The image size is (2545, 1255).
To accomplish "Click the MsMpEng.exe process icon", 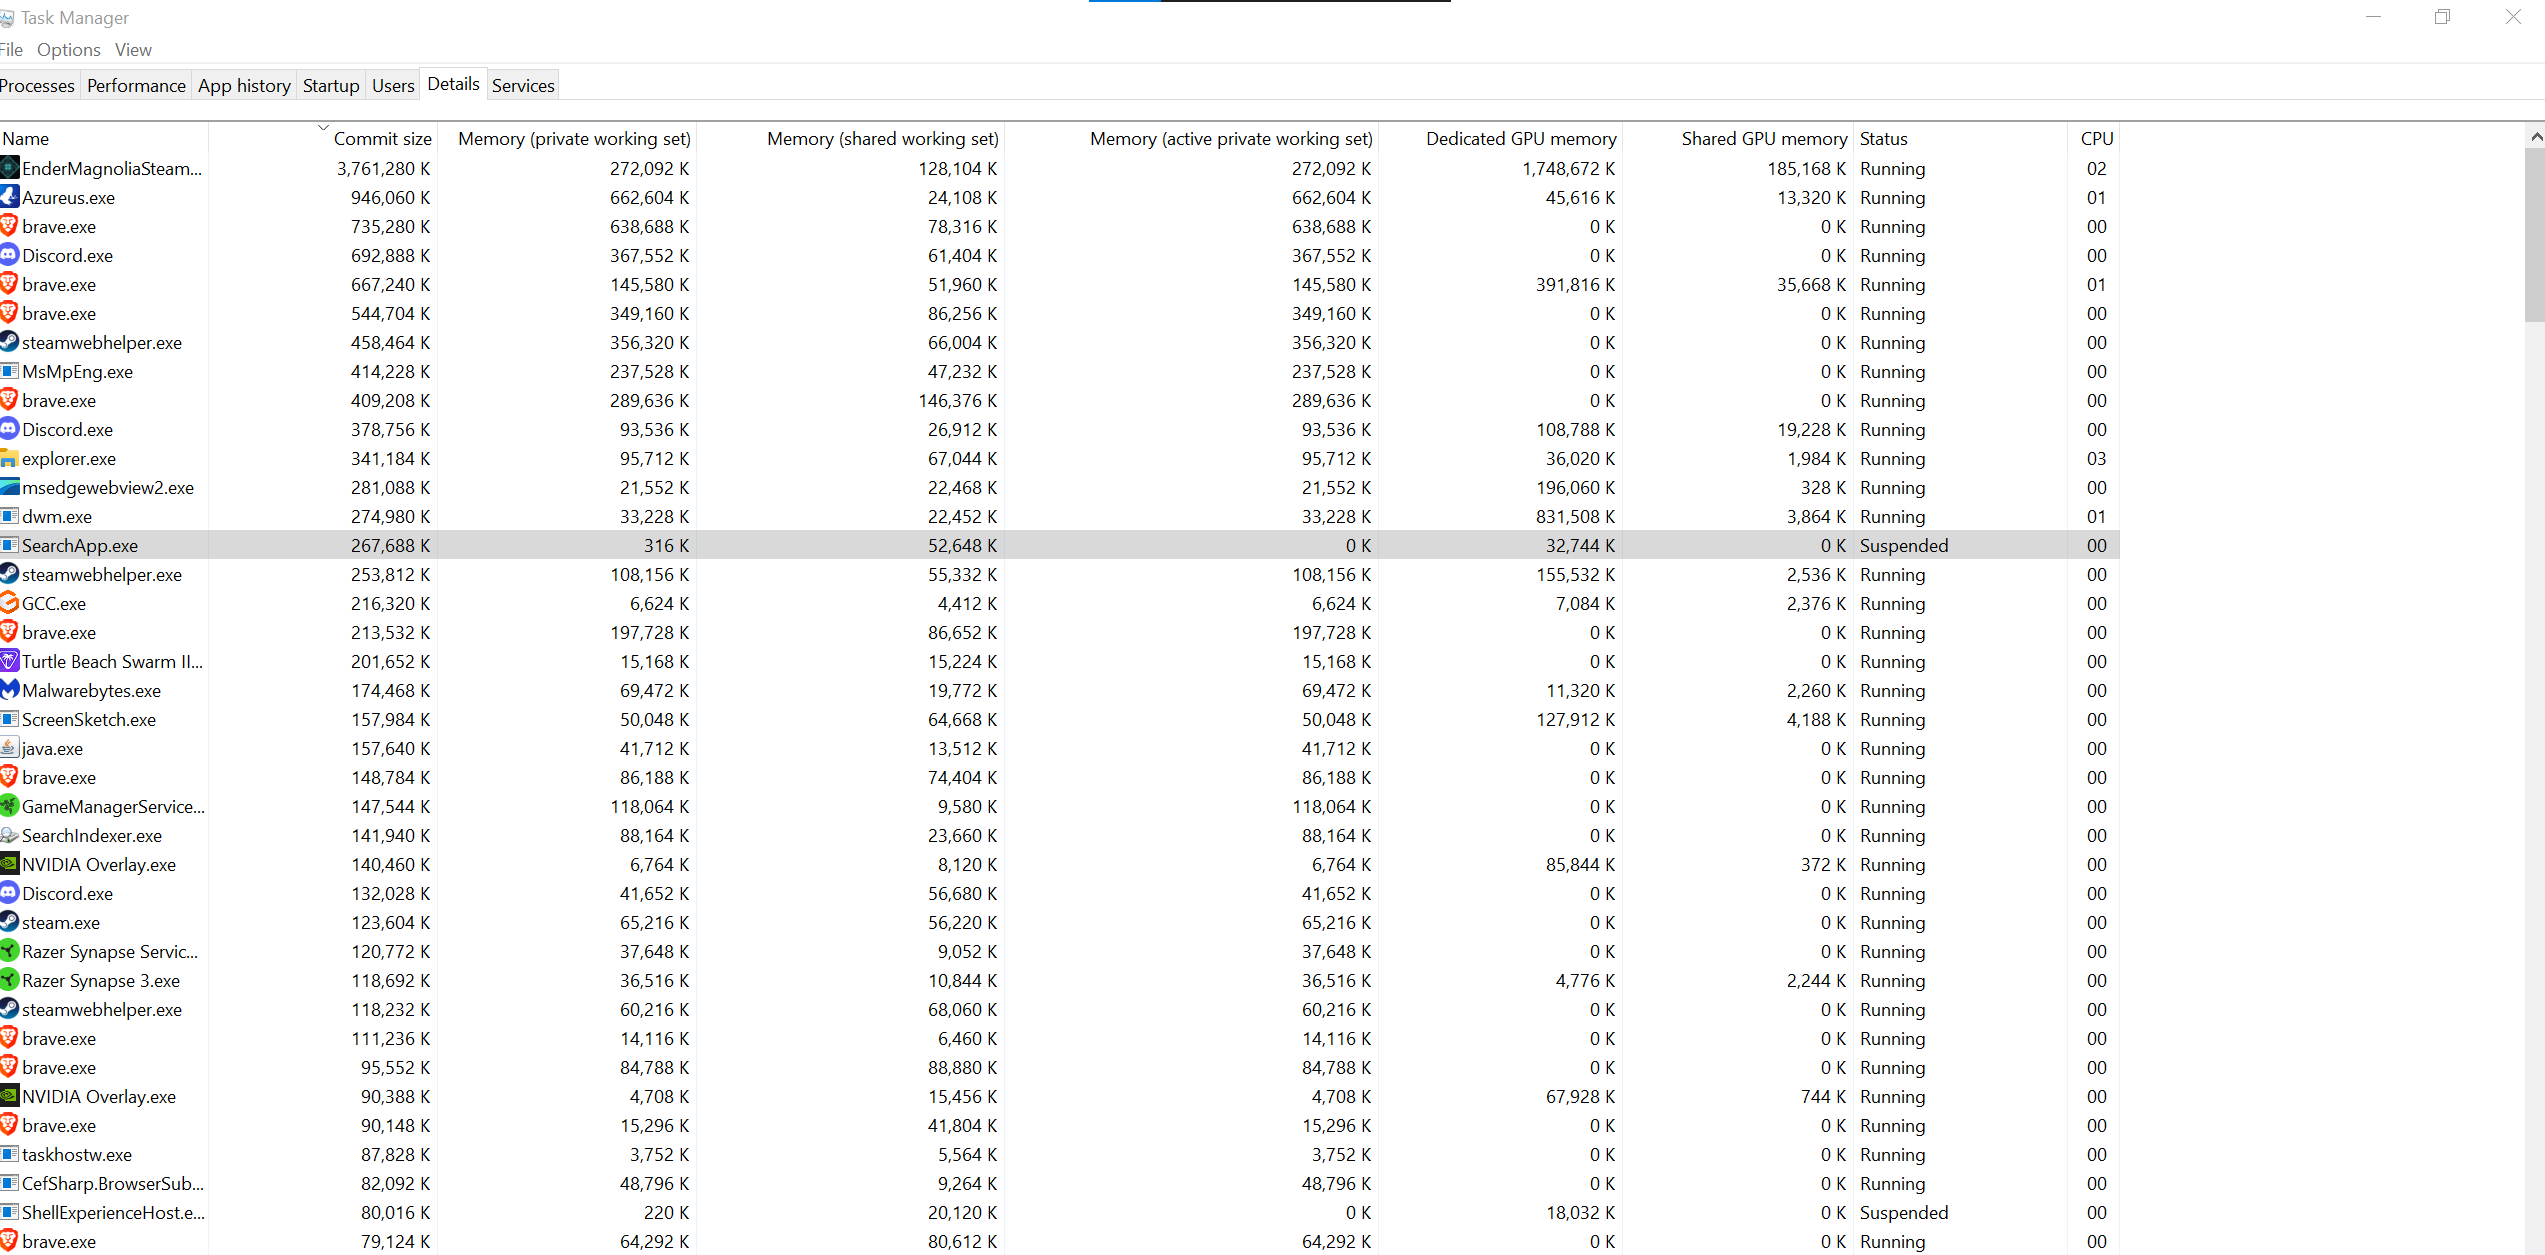I will click(10, 371).
